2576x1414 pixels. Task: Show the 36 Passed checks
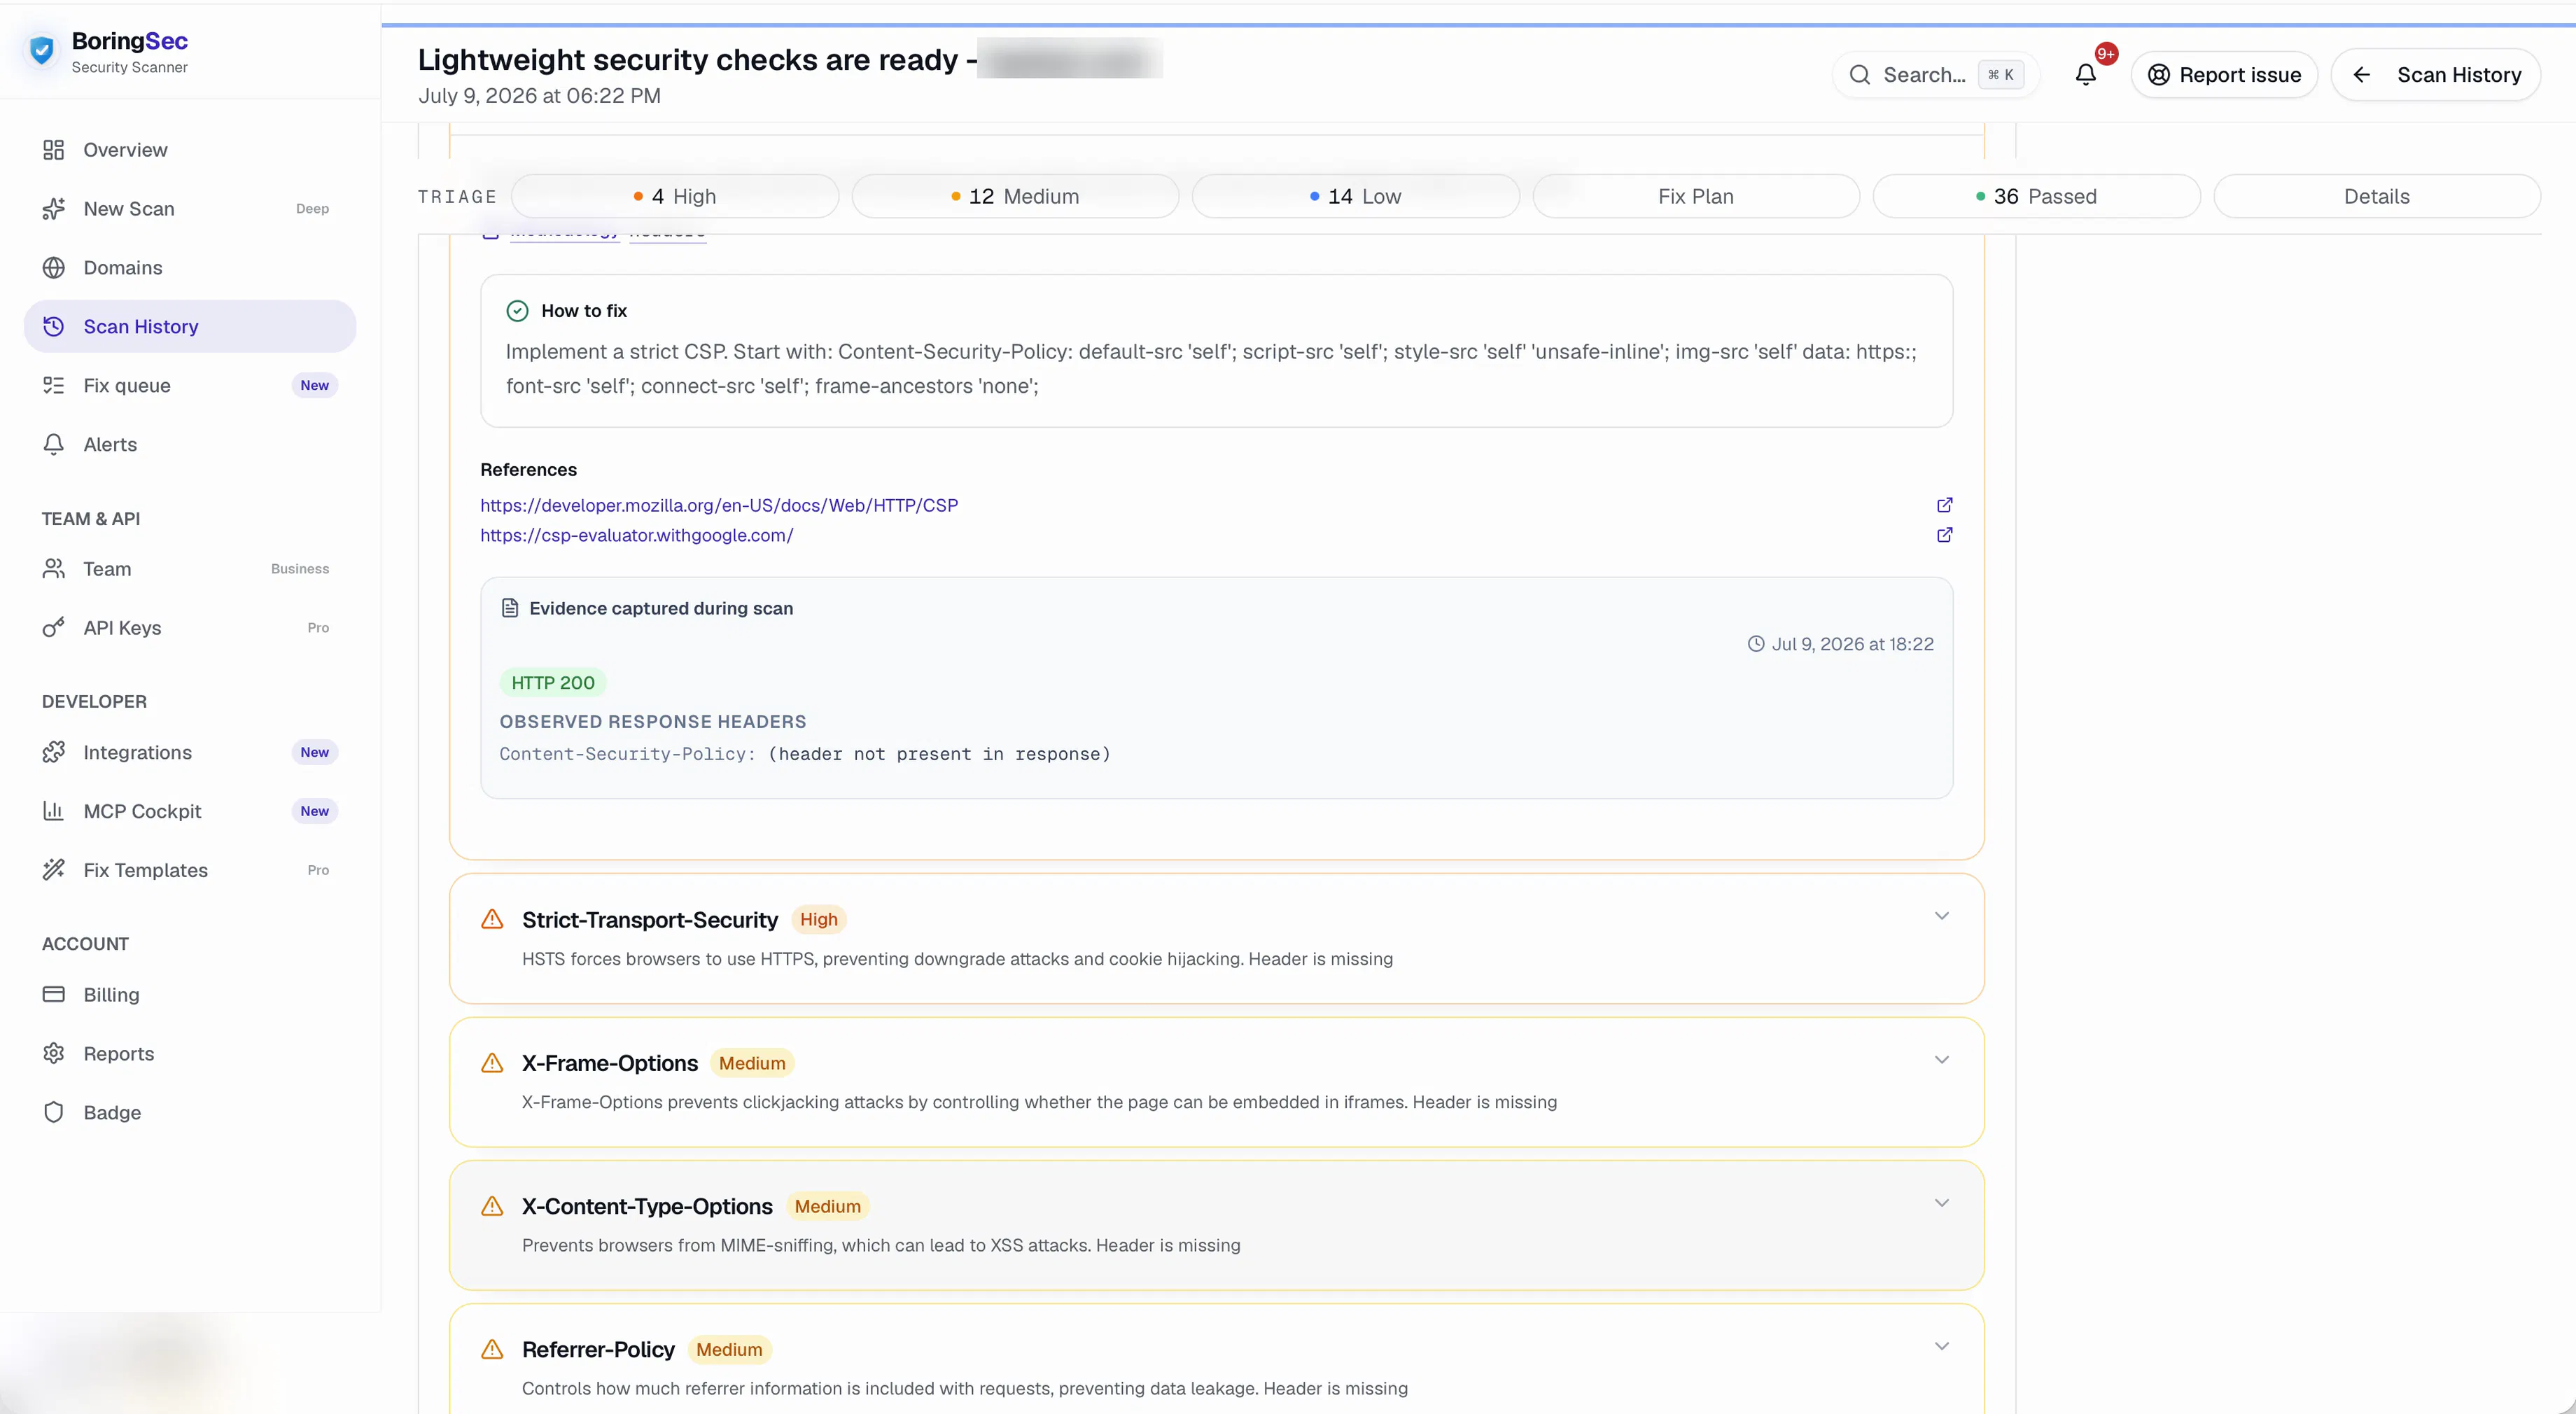click(x=2036, y=197)
